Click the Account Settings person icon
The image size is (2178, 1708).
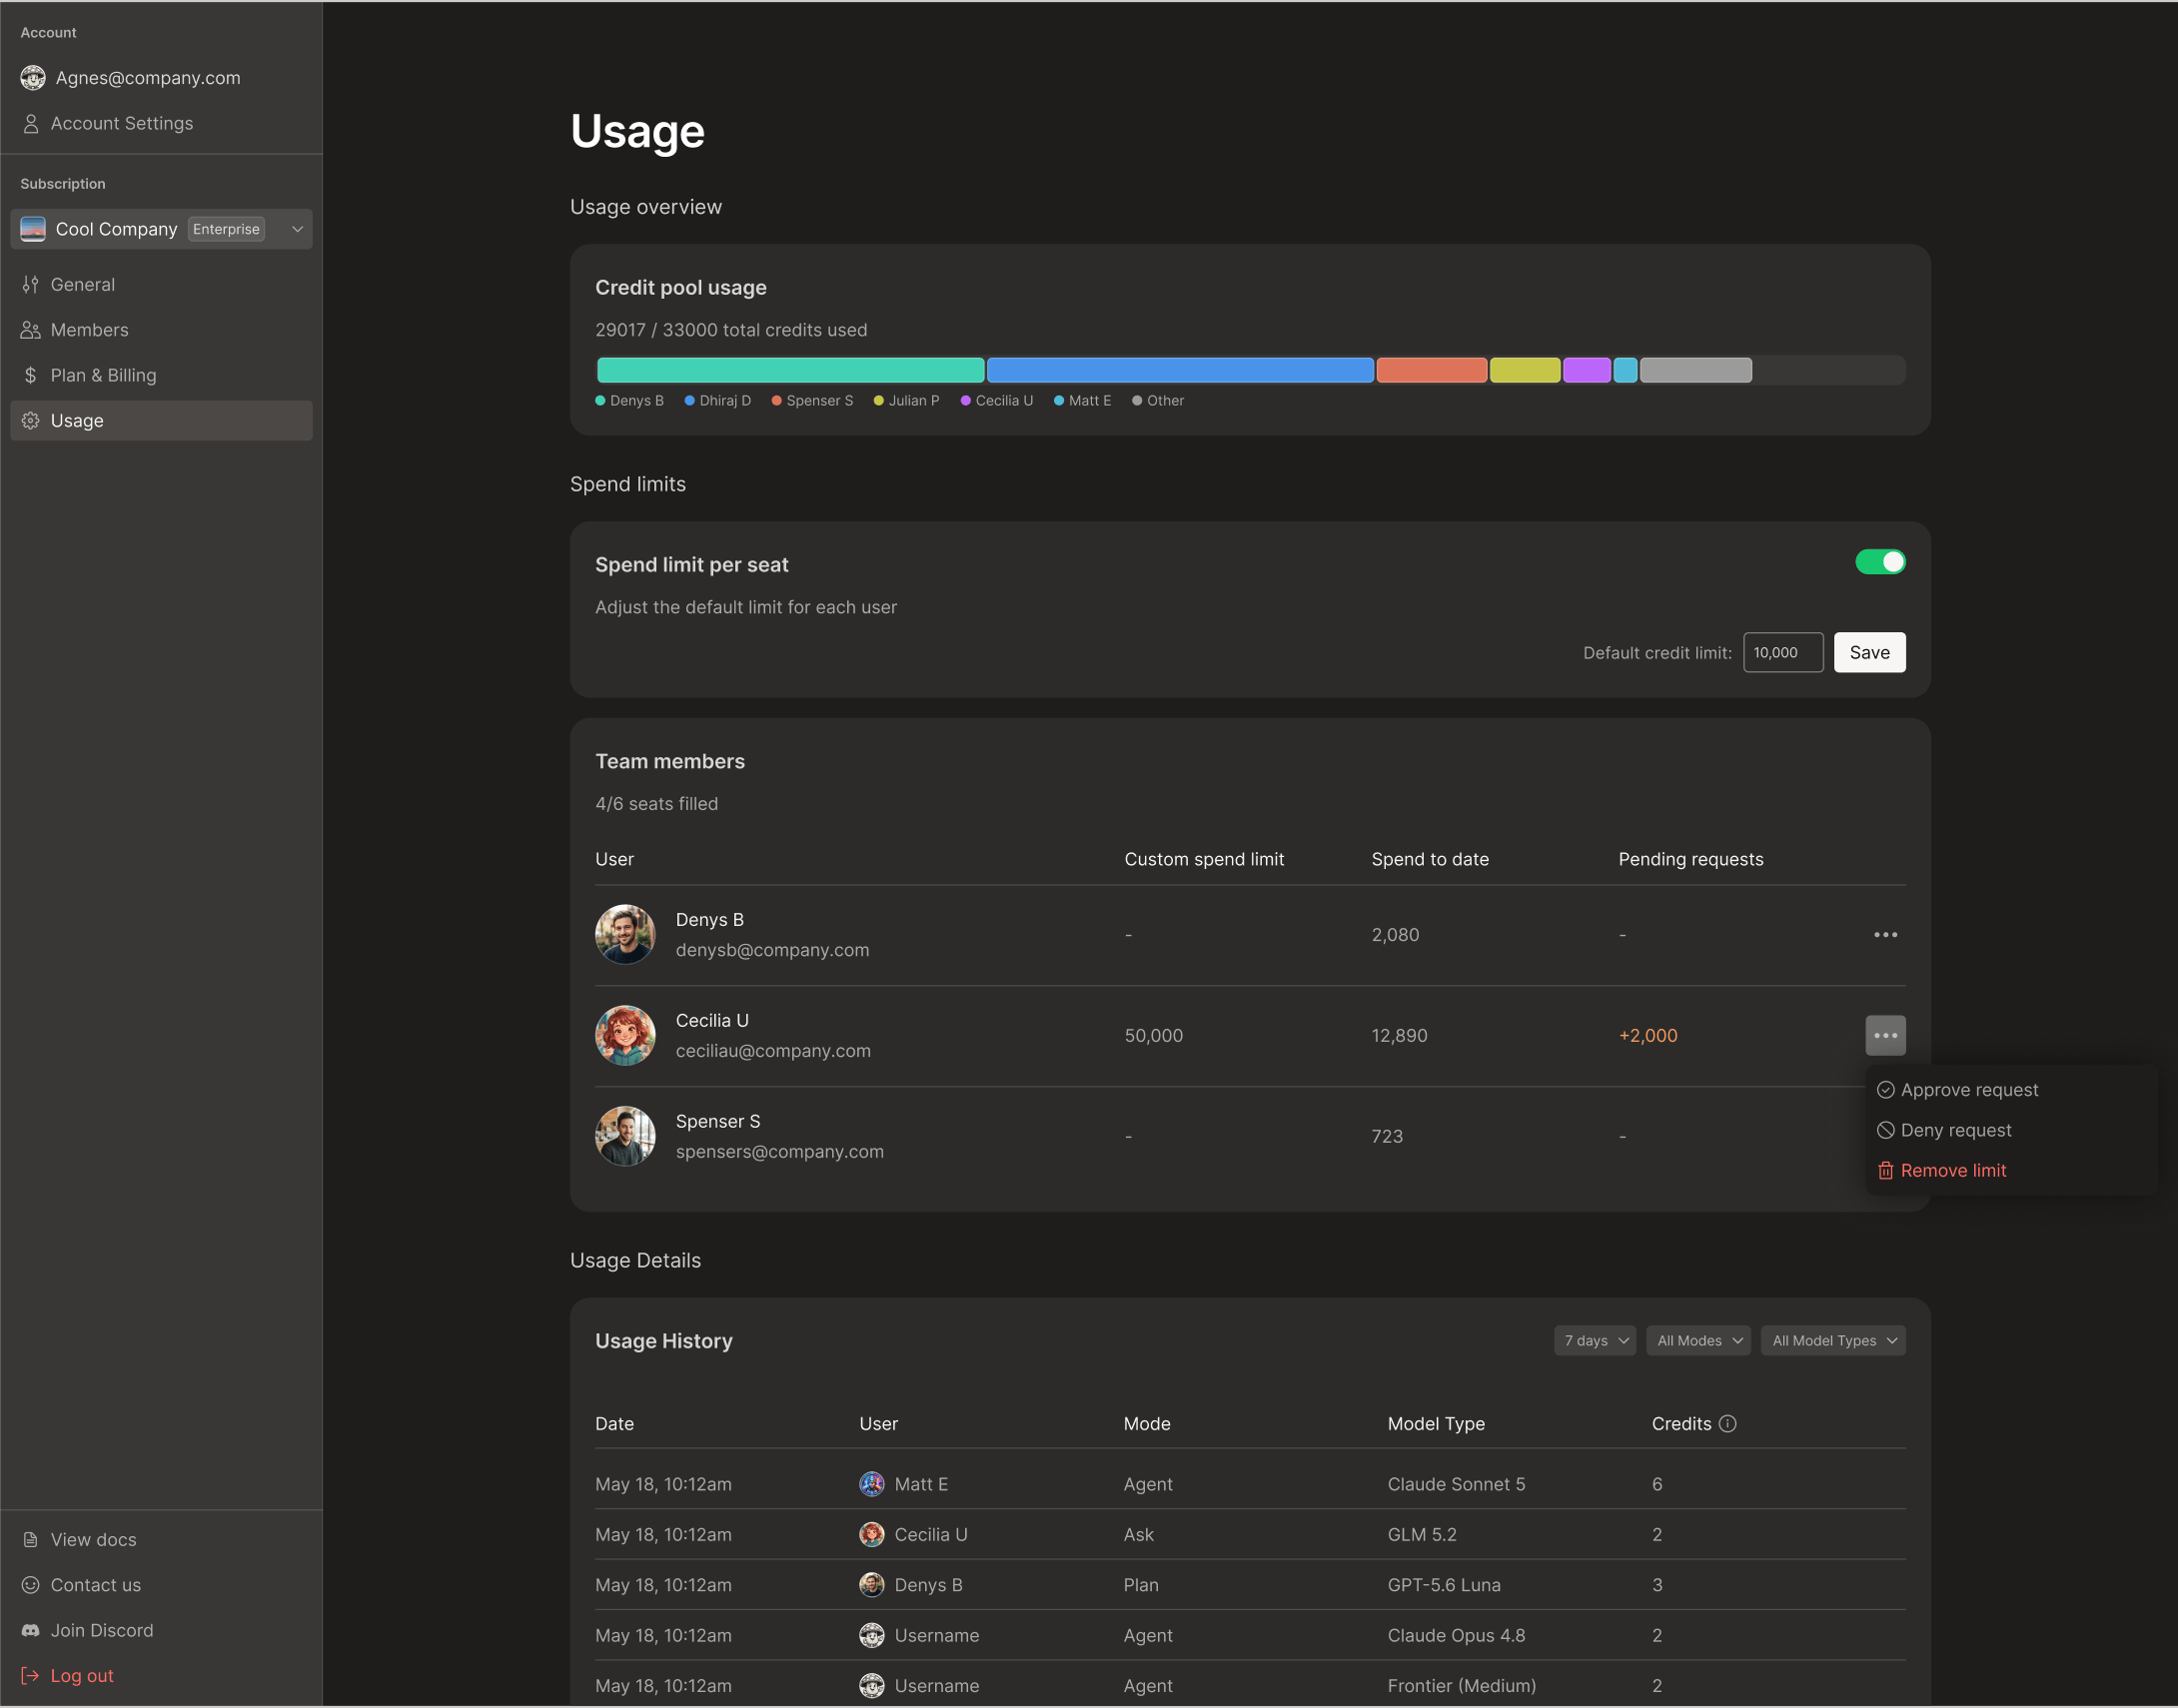click(x=31, y=123)
